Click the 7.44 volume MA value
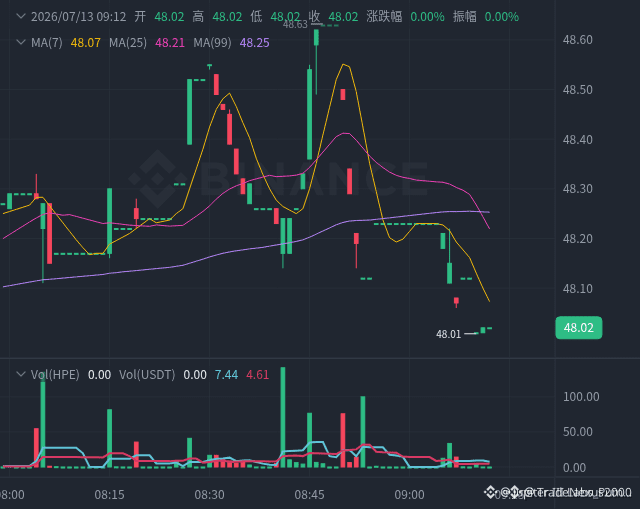Image resolution: width=640 pixels, height=509 pixels. (227, 374)
